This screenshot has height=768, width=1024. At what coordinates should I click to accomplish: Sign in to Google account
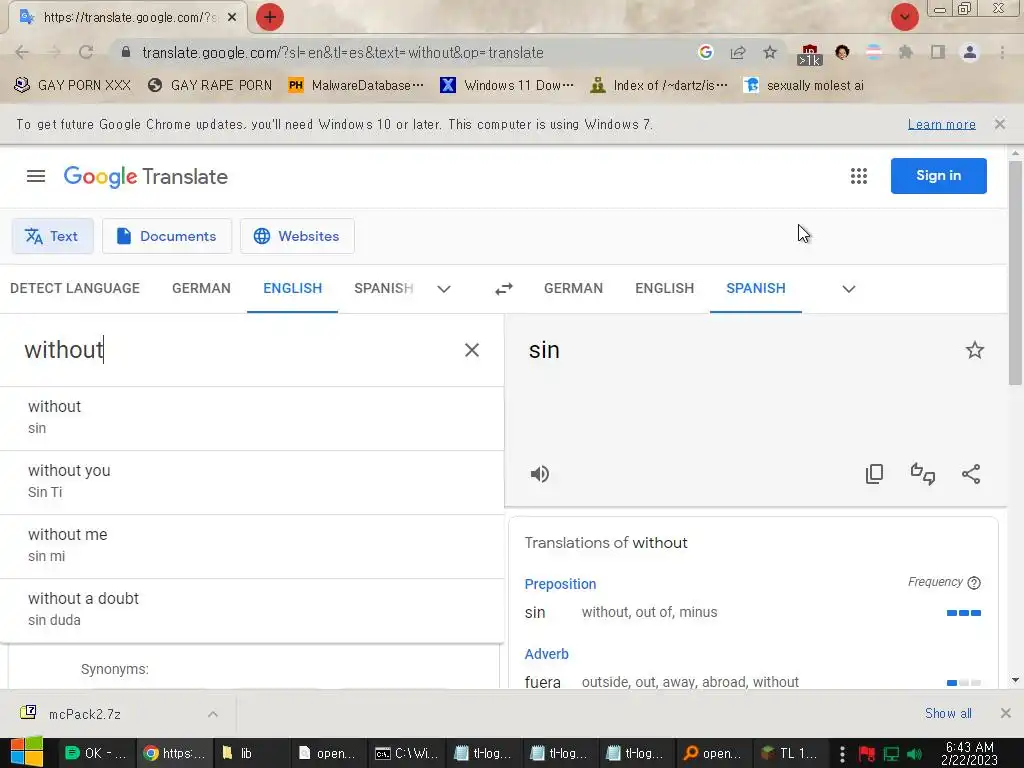pyautogui.click(x=938, y=176)
